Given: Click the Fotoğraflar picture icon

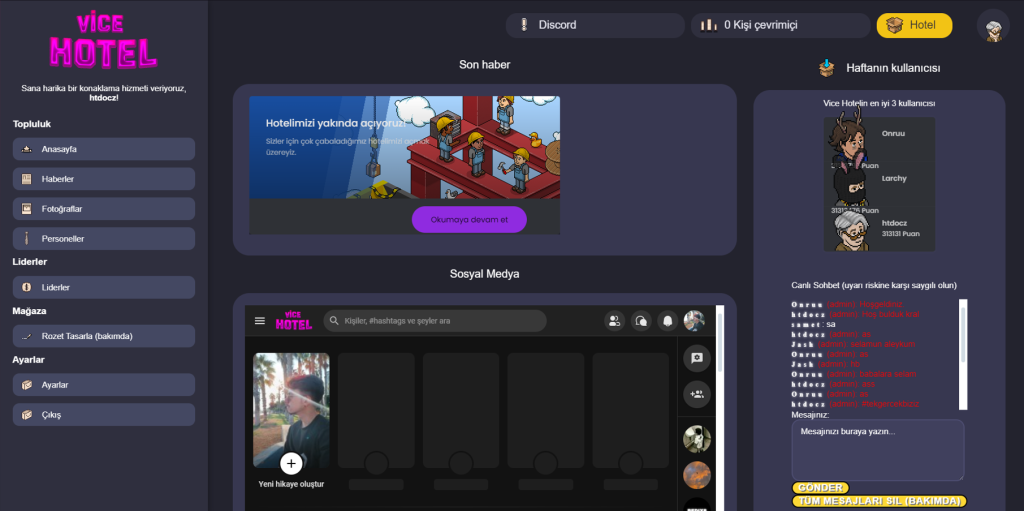Looking at the screenshot, I should point(27,209).
